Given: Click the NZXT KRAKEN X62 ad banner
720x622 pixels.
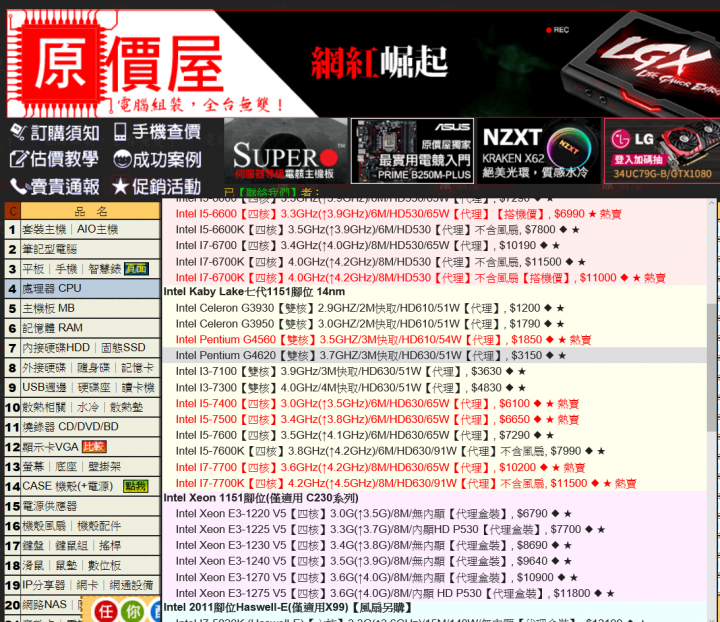Looking at the screenshot, I should pyautogui.click(x=539, y=151).
